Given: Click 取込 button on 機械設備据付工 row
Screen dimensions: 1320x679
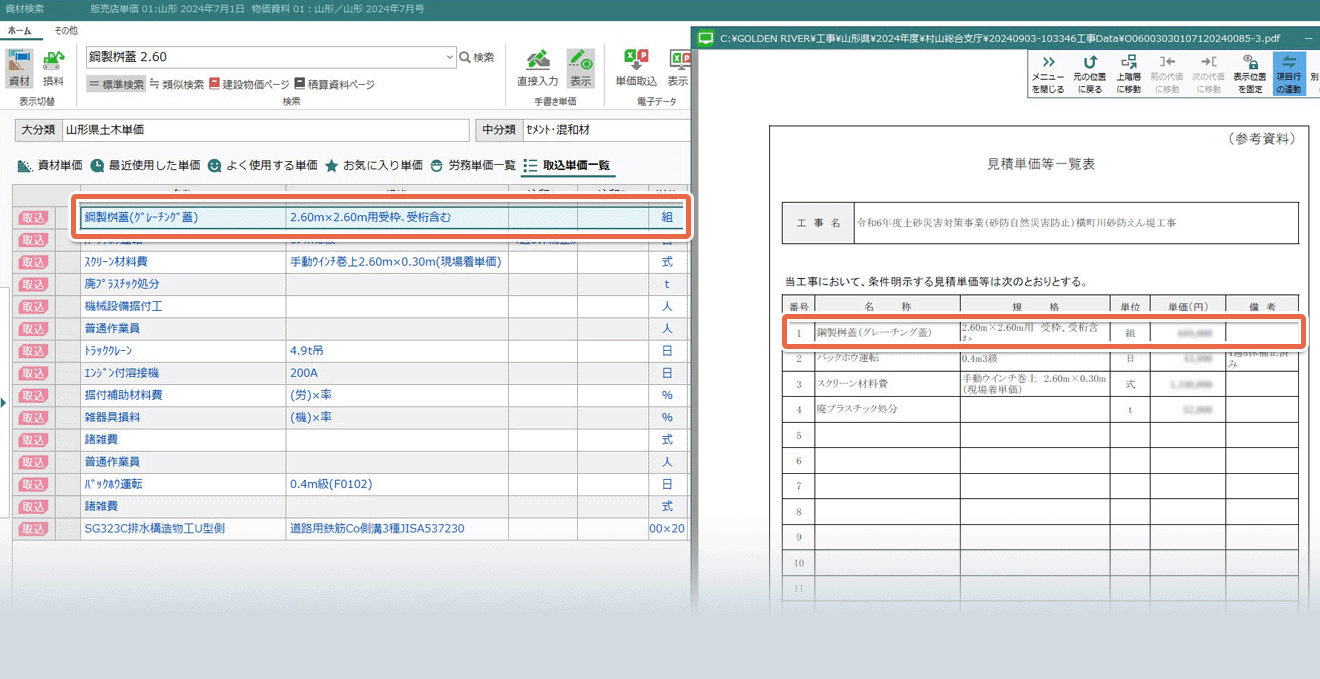Looking at the screenshot, I should tap(34, 306).
